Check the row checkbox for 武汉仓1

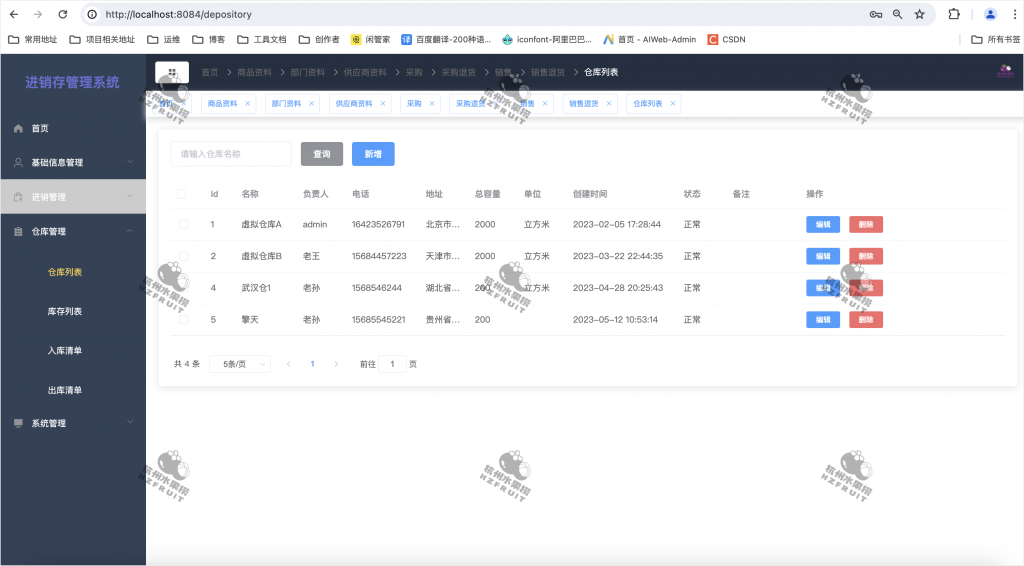click(184, 288)
